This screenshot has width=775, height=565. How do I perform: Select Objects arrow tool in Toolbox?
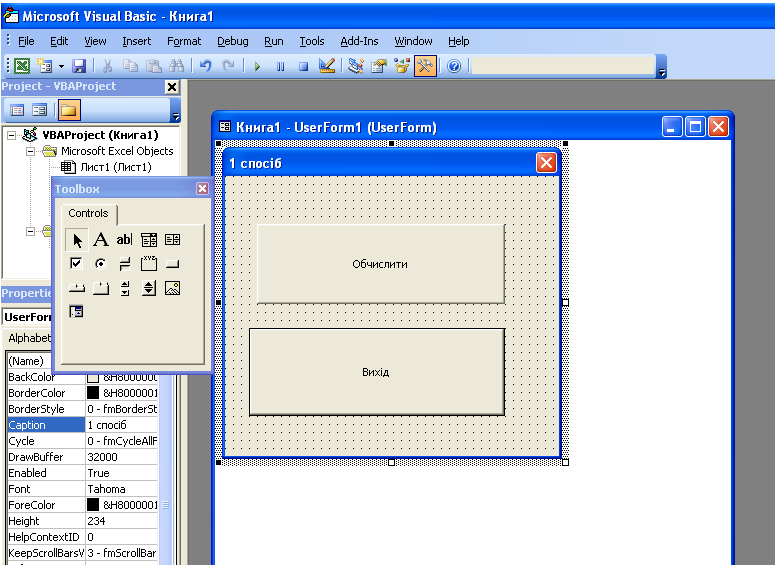77,240
